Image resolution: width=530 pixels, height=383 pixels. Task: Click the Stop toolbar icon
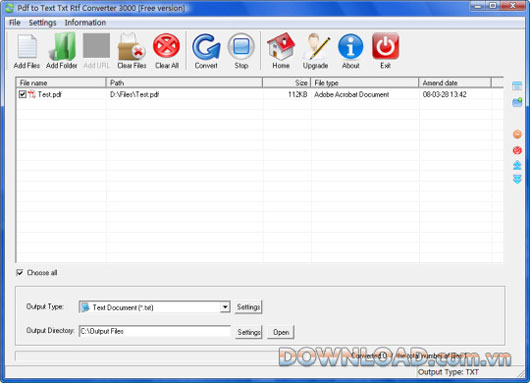[241, 46]
